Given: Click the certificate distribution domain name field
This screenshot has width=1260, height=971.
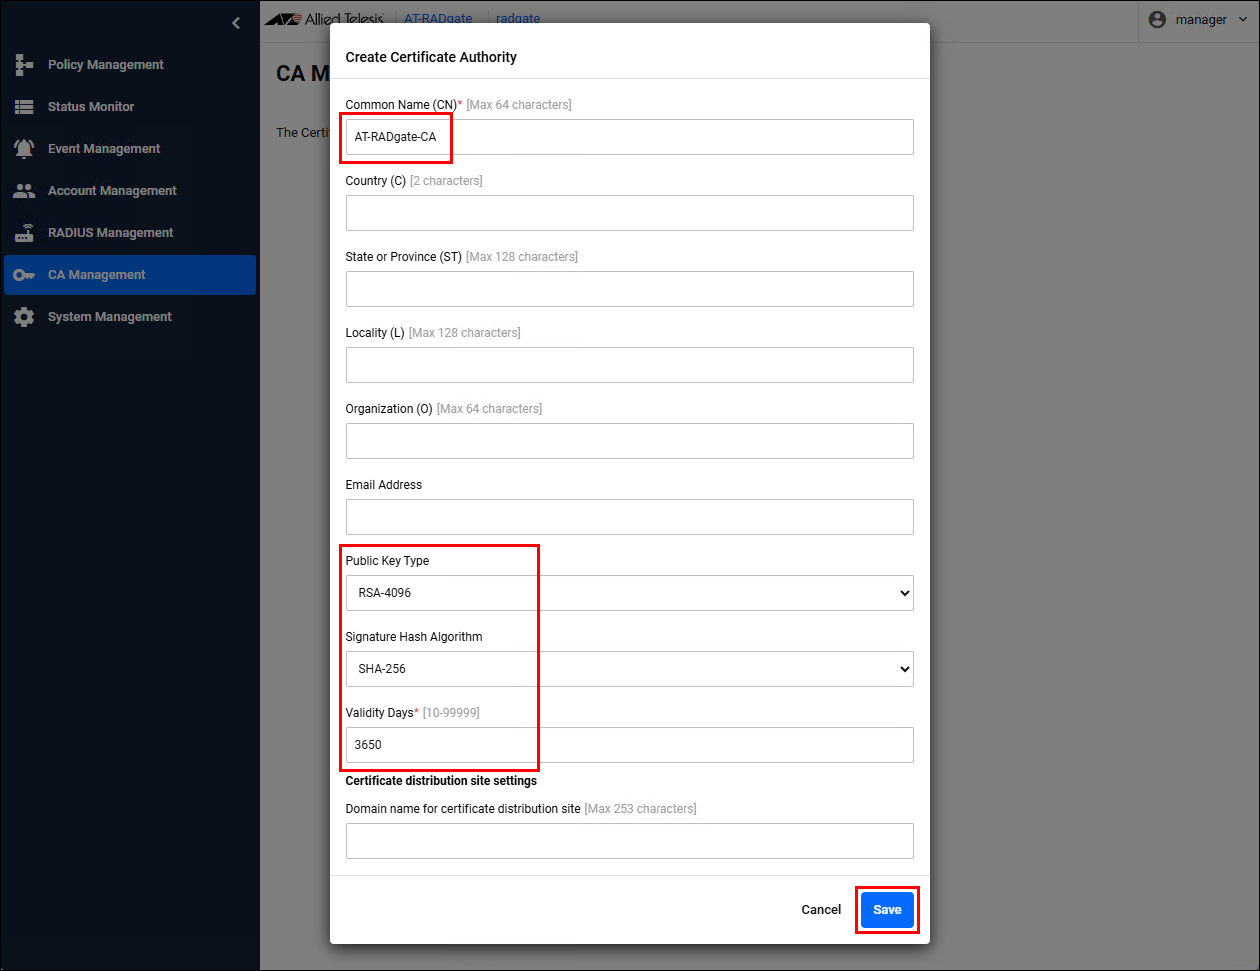Looking at the screenshot, I should [630, 841].
